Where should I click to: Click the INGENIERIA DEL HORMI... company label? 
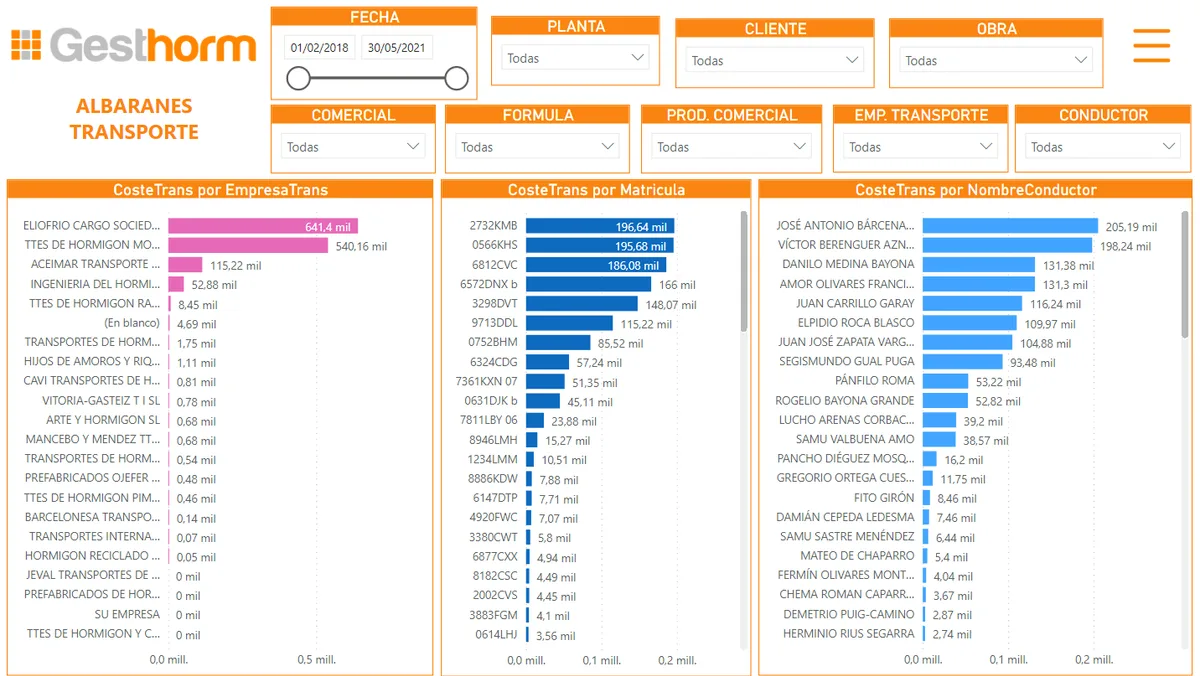pos(95,284)
